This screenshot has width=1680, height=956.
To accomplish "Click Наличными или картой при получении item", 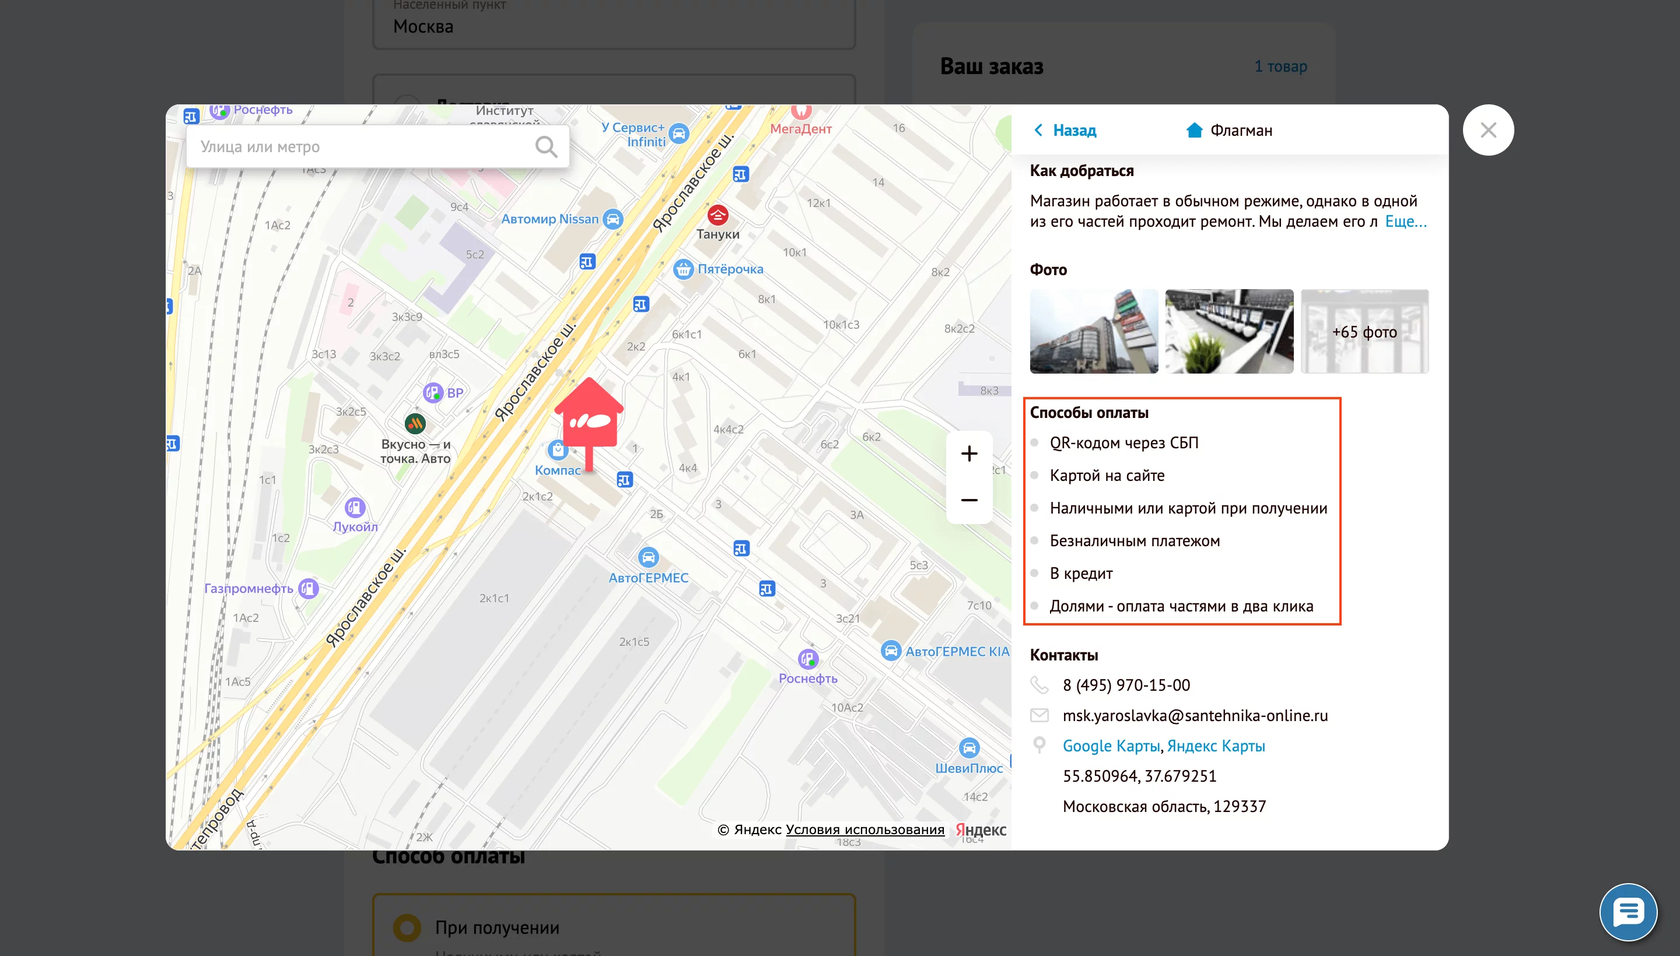I will click(x=1188, y=508).
